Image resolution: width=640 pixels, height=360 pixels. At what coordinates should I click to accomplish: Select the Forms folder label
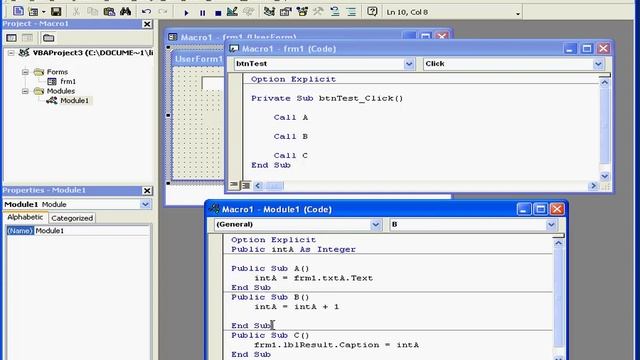point(57,72)
